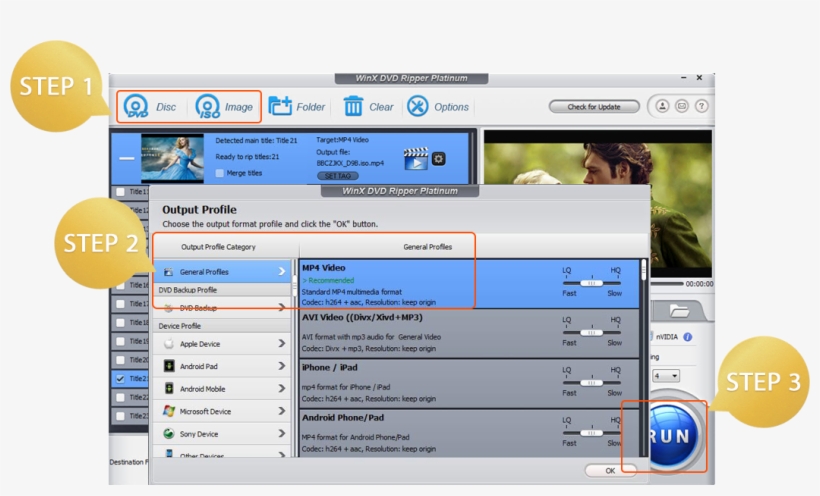The height and width of the screenshot is (496, 820).
Task: Check the Title20 checkbox
Action: click(x=120, y=360)
